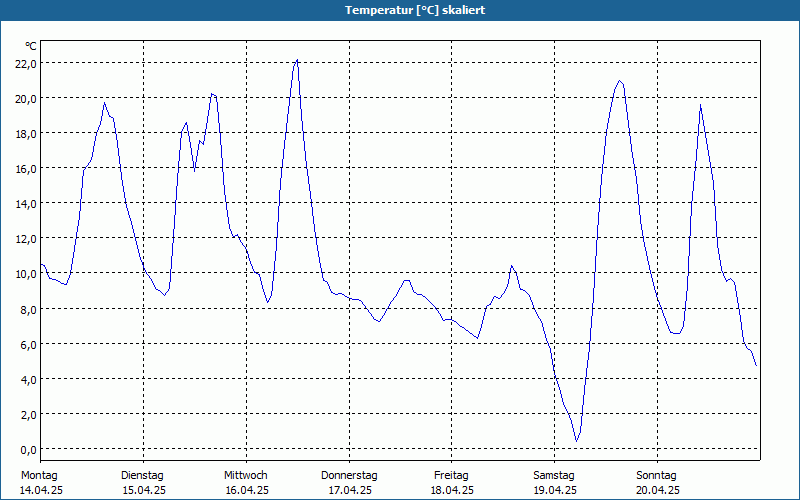Click the Monday peak of the curve
The image size is (800, 500).
[104, 103]
